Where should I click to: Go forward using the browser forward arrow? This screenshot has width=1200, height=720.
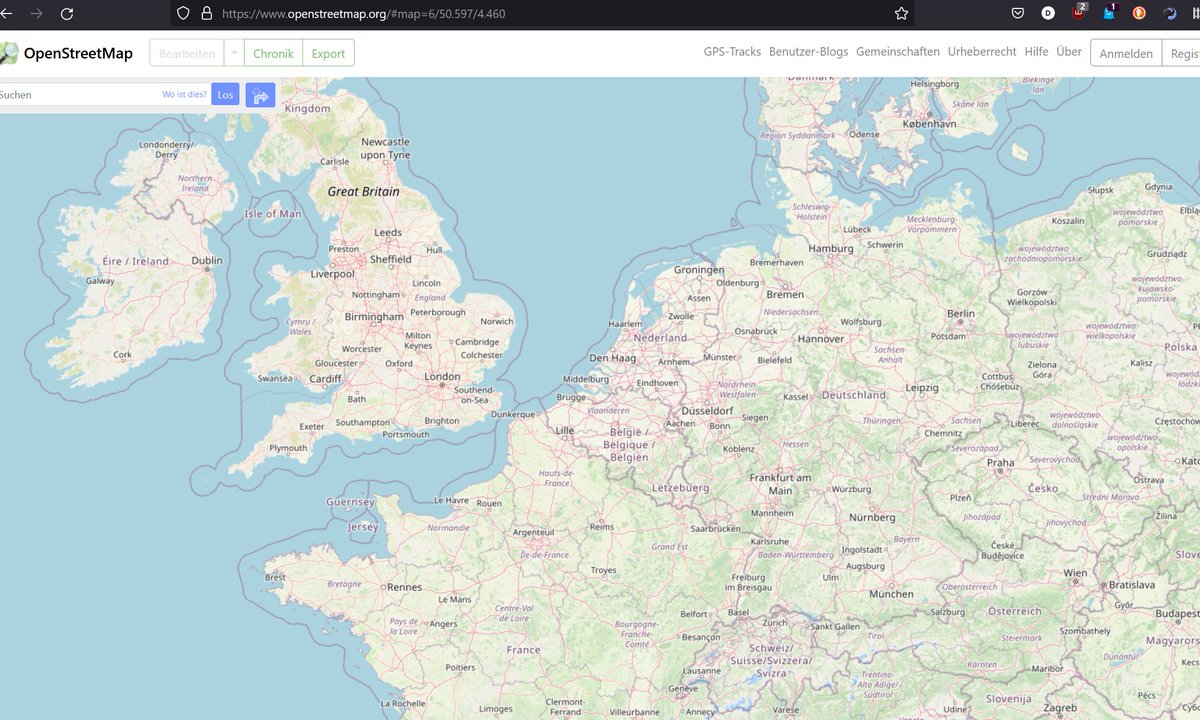[37, 14]
